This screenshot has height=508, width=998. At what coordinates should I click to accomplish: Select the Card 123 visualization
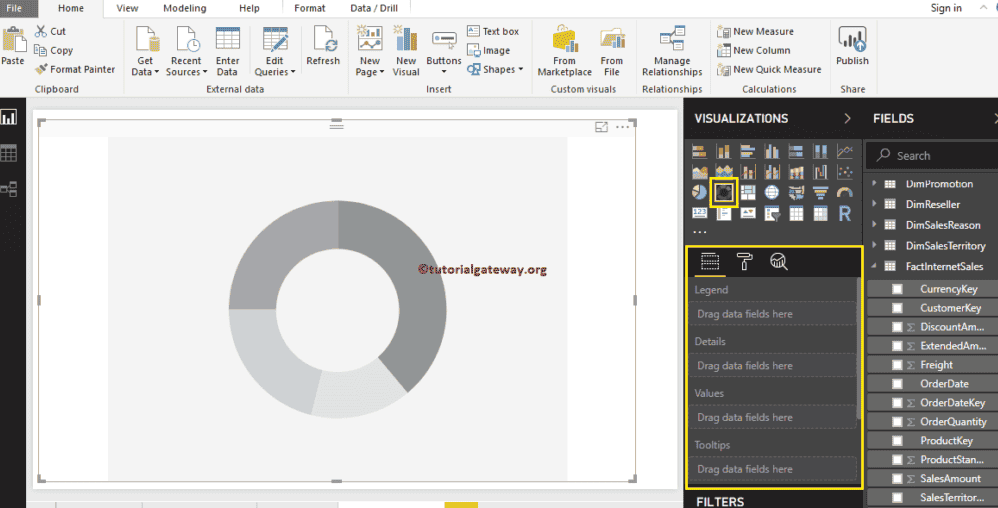click(x=699, y=213)
